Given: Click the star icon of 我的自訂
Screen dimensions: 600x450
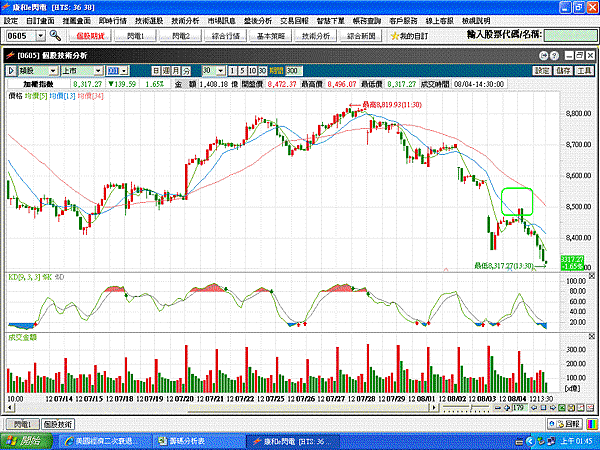Looking at the screenshot, I should point(395,36).
